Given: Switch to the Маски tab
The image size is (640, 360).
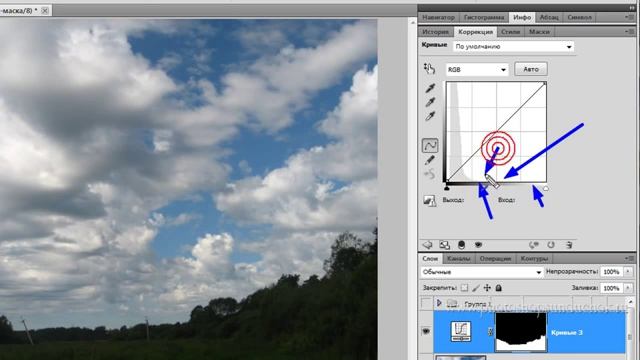Looking at the screenshot, I should click(x=539, y=31).
